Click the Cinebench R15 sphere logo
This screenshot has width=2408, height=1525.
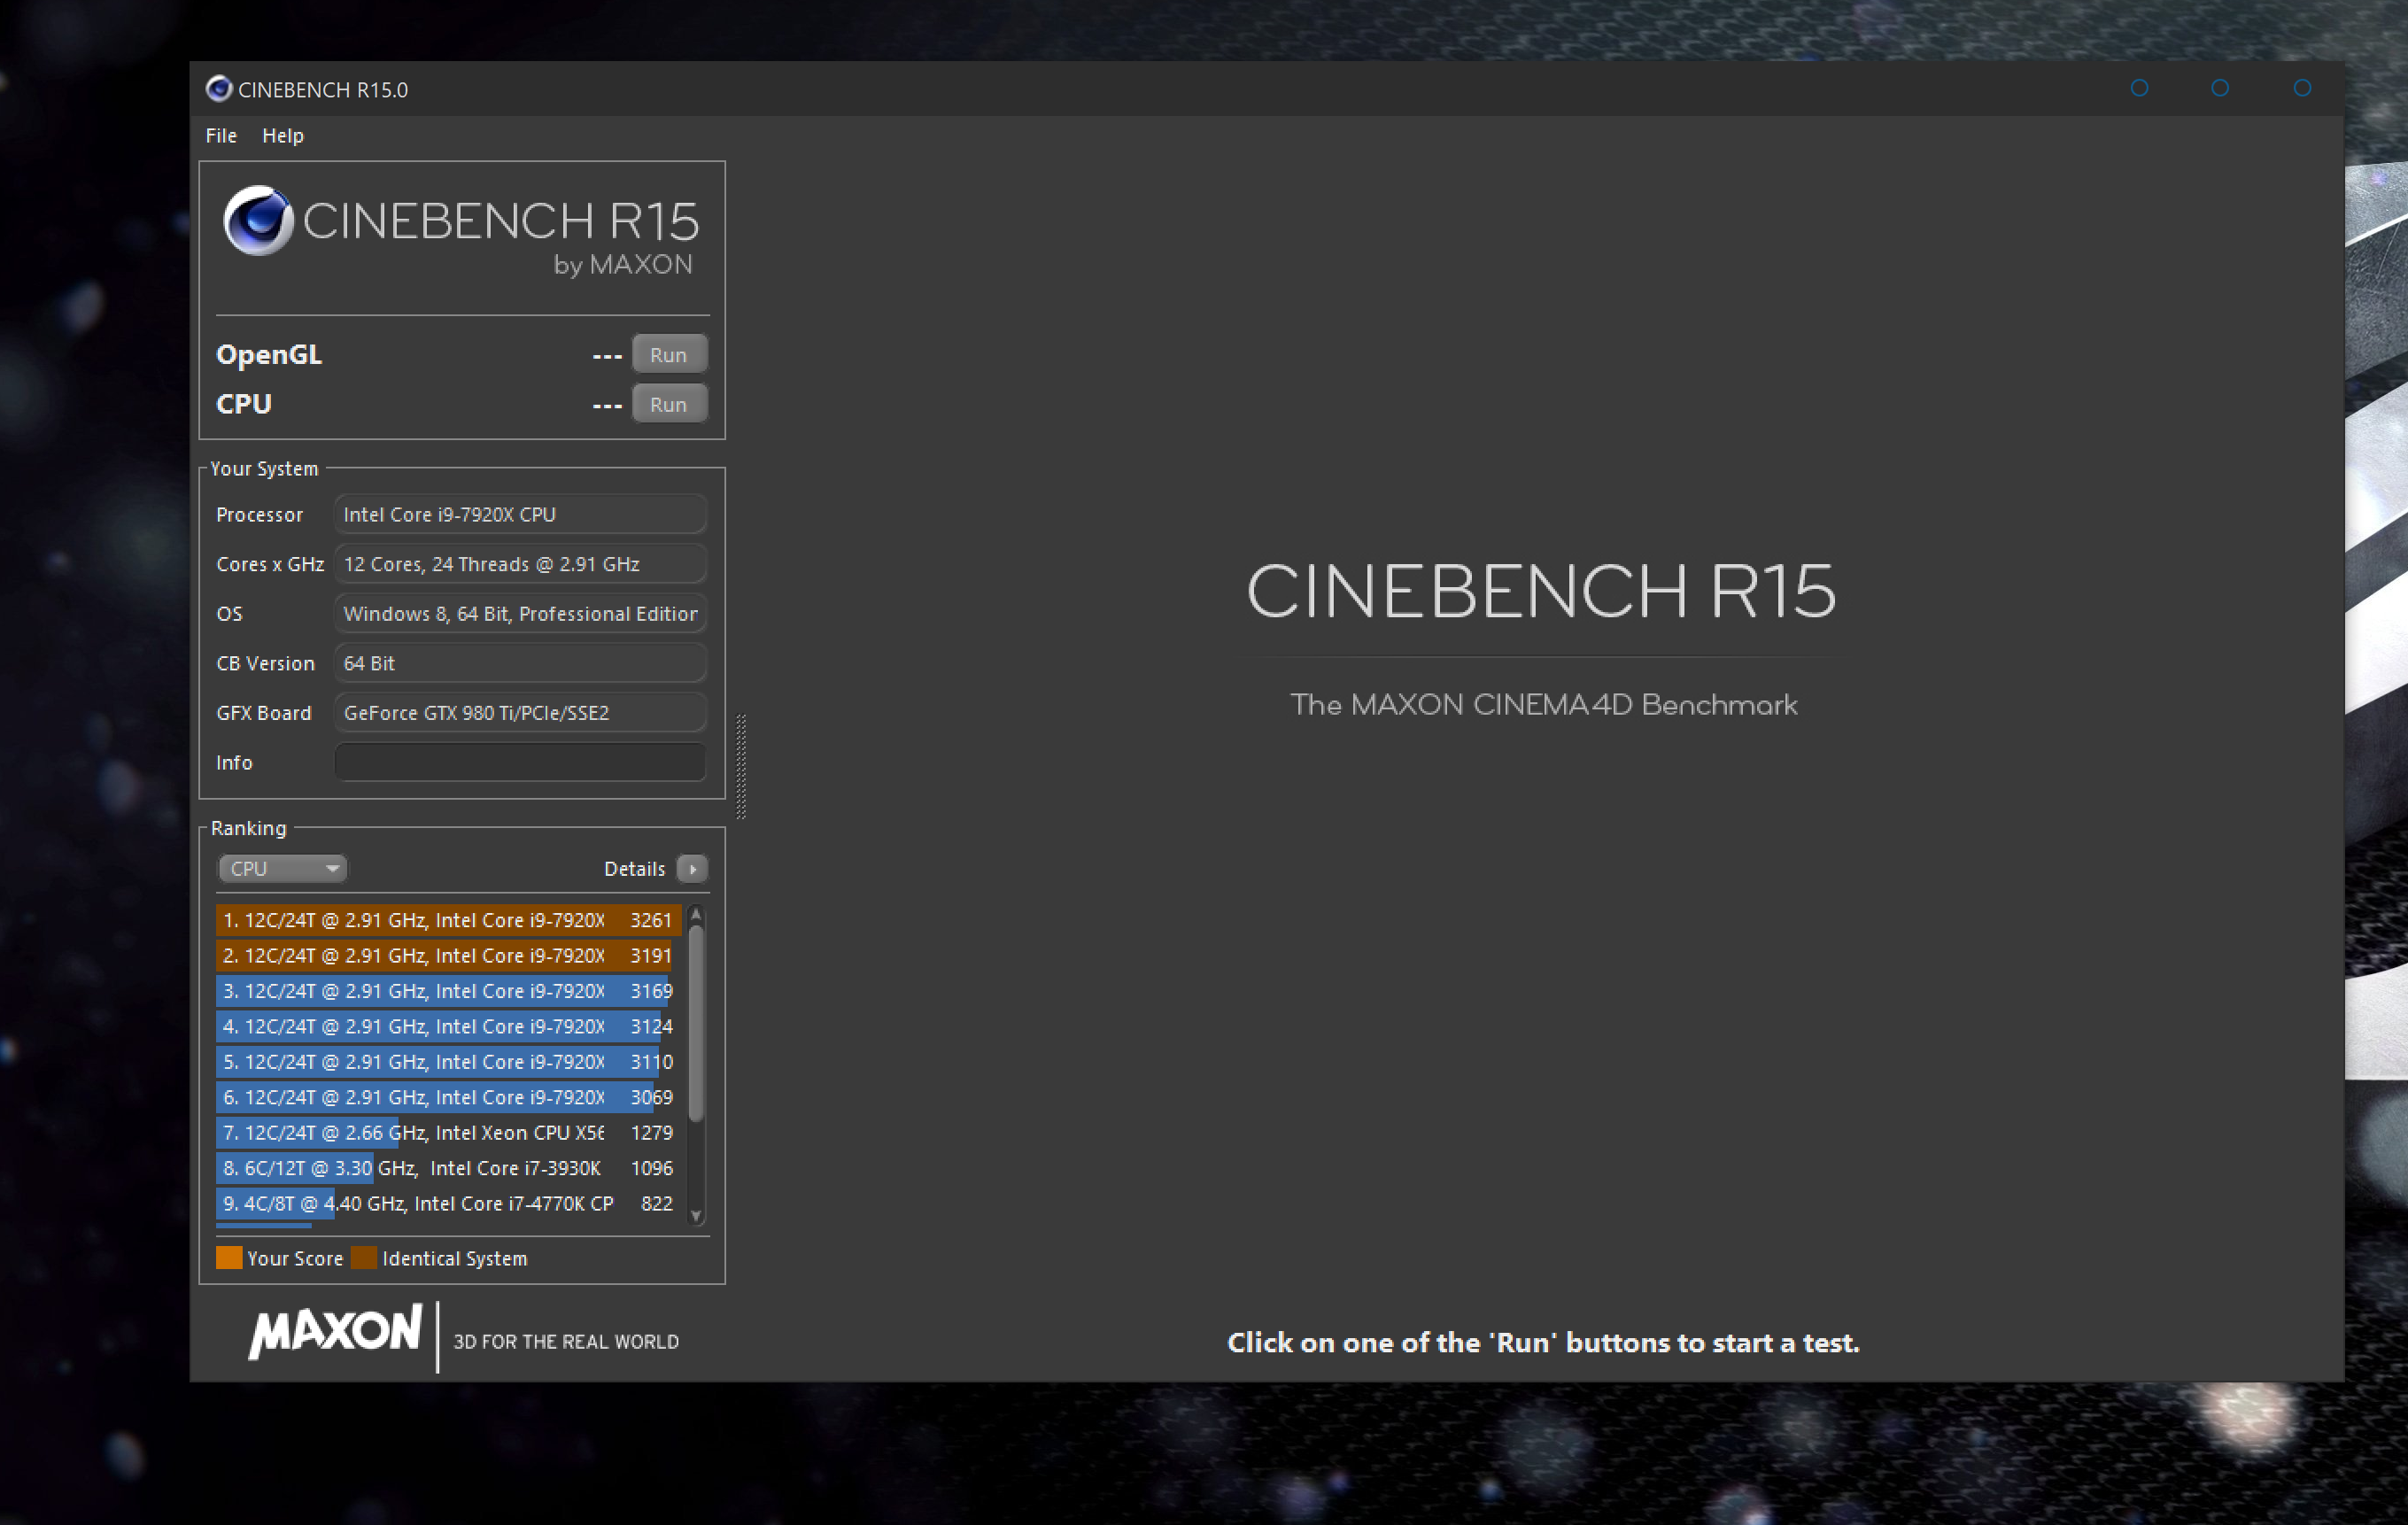(x=258, y=221)
